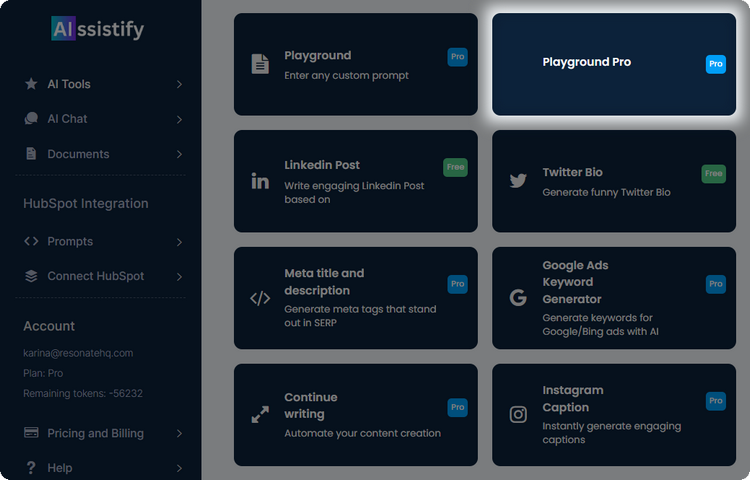Open the Playground Pro card
Screen dimensions: 750x480
[x=613, y=63]
